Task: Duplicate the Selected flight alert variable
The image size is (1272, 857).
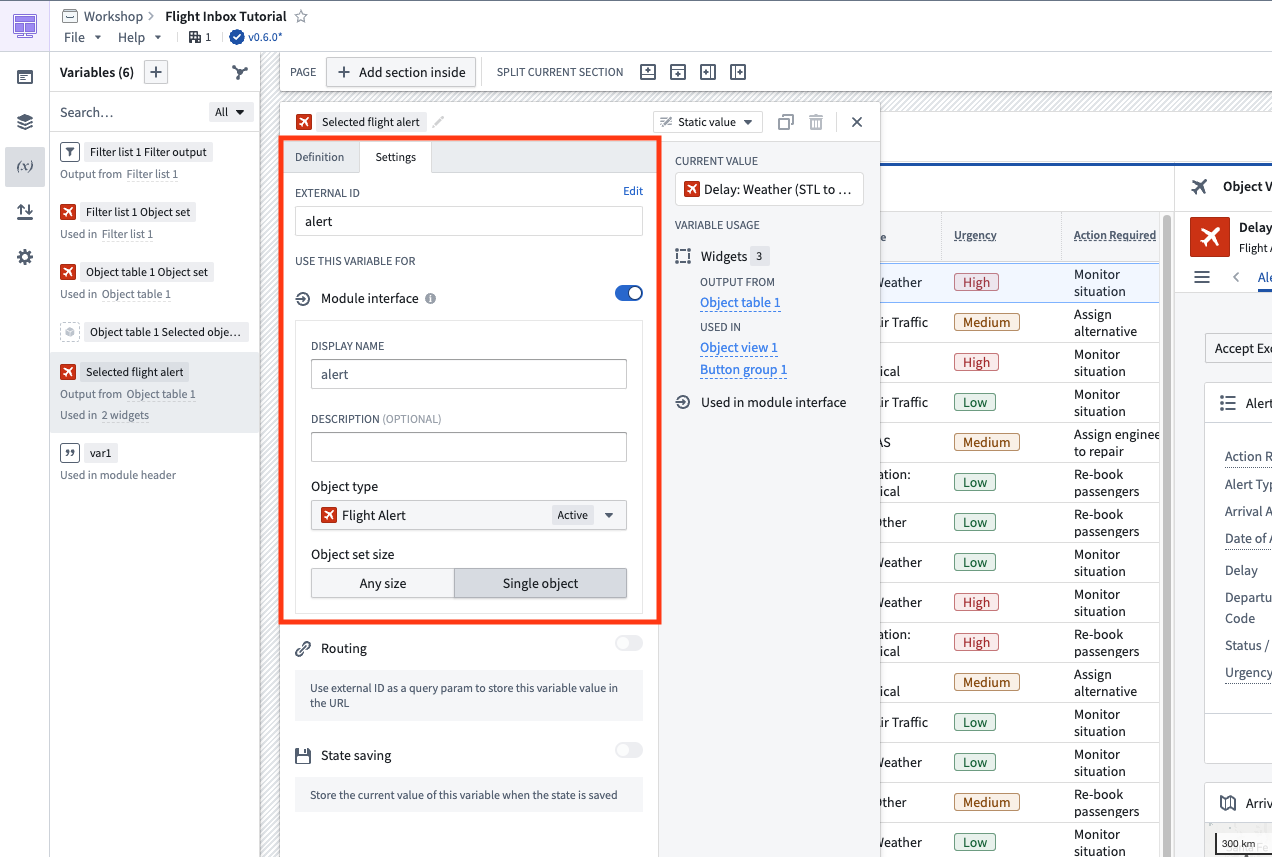Action: click(786, 122)
